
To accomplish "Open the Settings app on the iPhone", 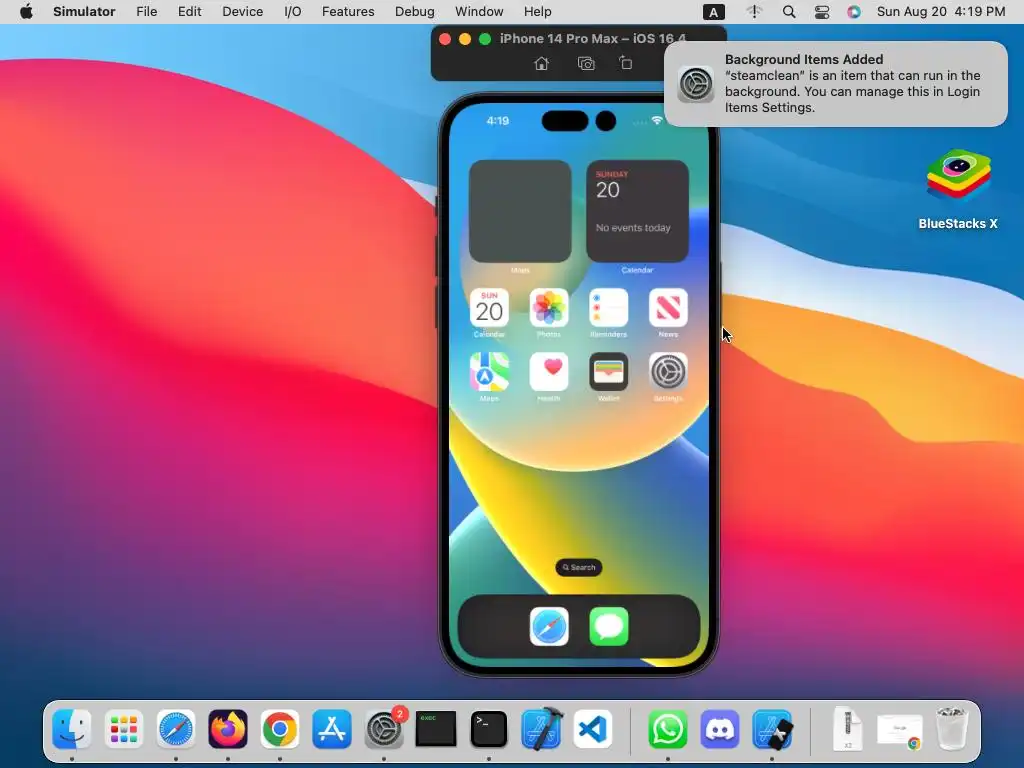I will point(668,372).
